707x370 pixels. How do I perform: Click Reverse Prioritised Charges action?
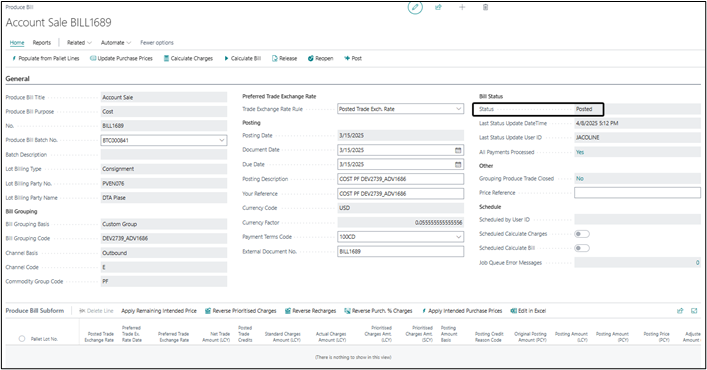[240, 311]
